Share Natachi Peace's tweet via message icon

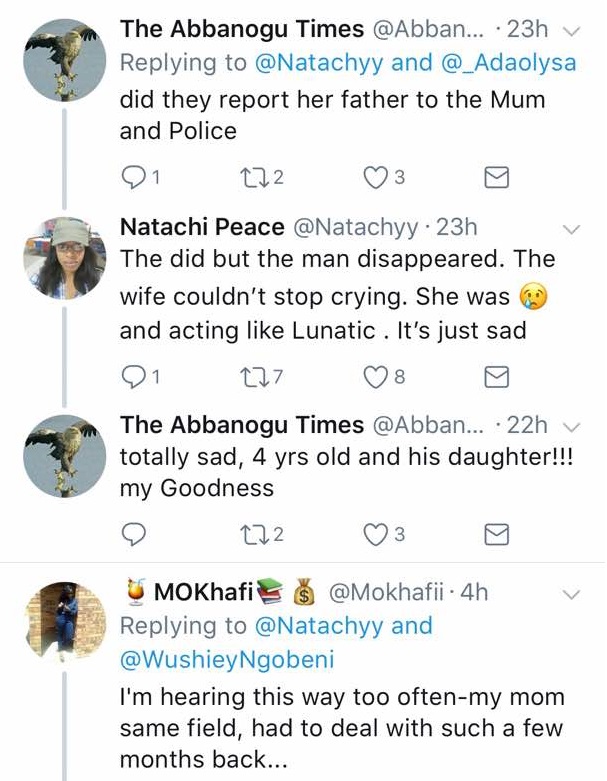click(497, 376)
